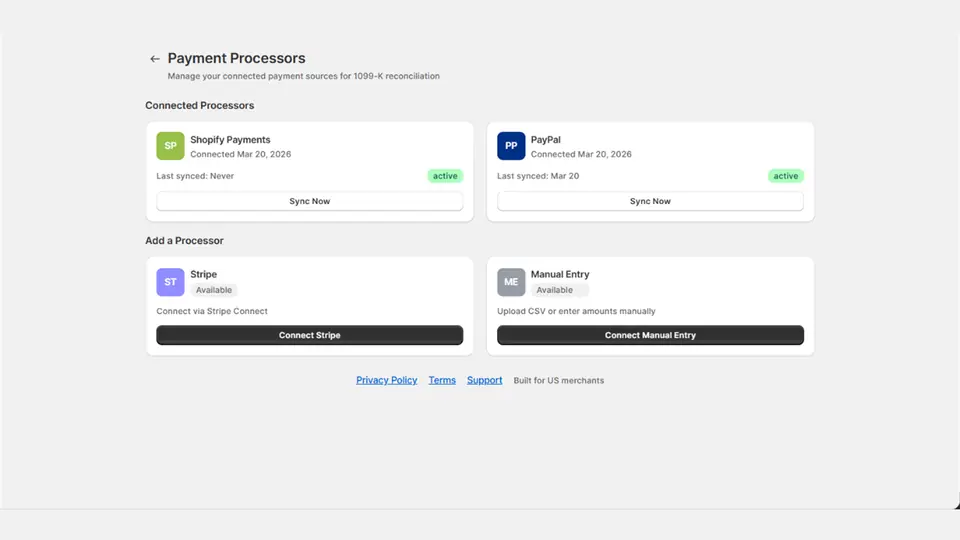The image size is (960, 540).
Task: Click the 'Manual Entry' card title
Action: [x=560, y=274]
